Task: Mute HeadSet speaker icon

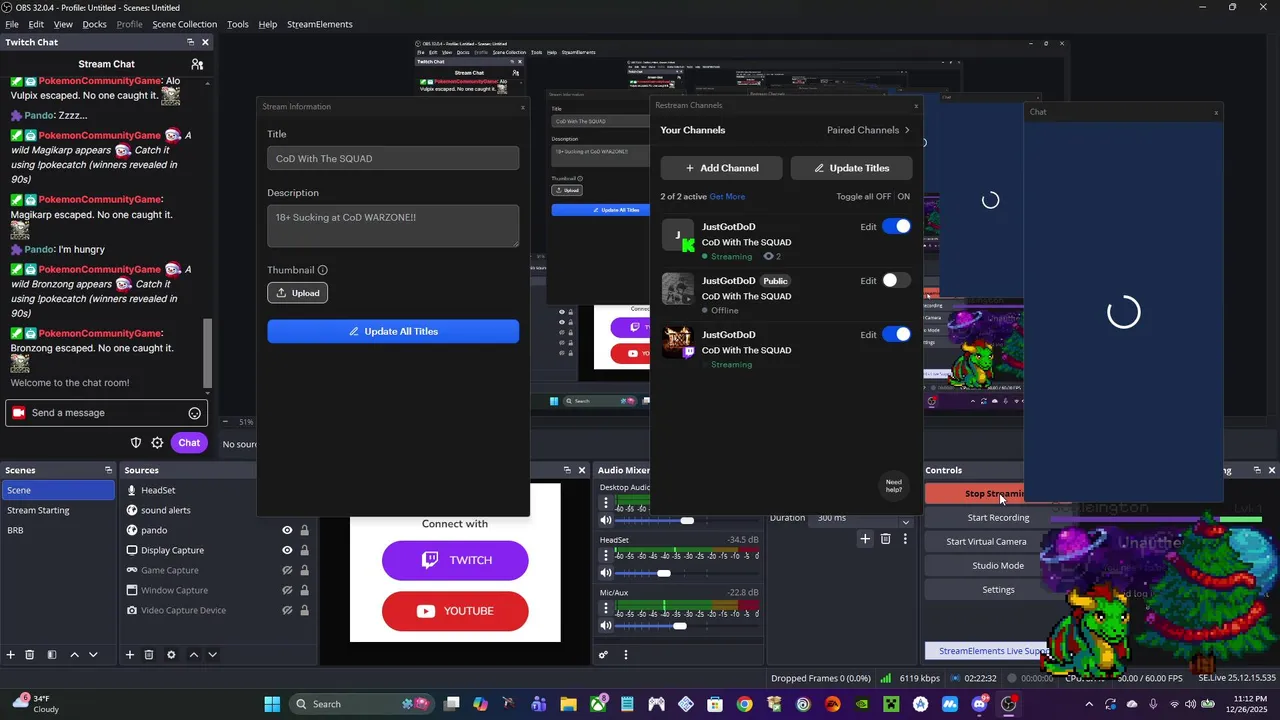Action: pos(605,573)
